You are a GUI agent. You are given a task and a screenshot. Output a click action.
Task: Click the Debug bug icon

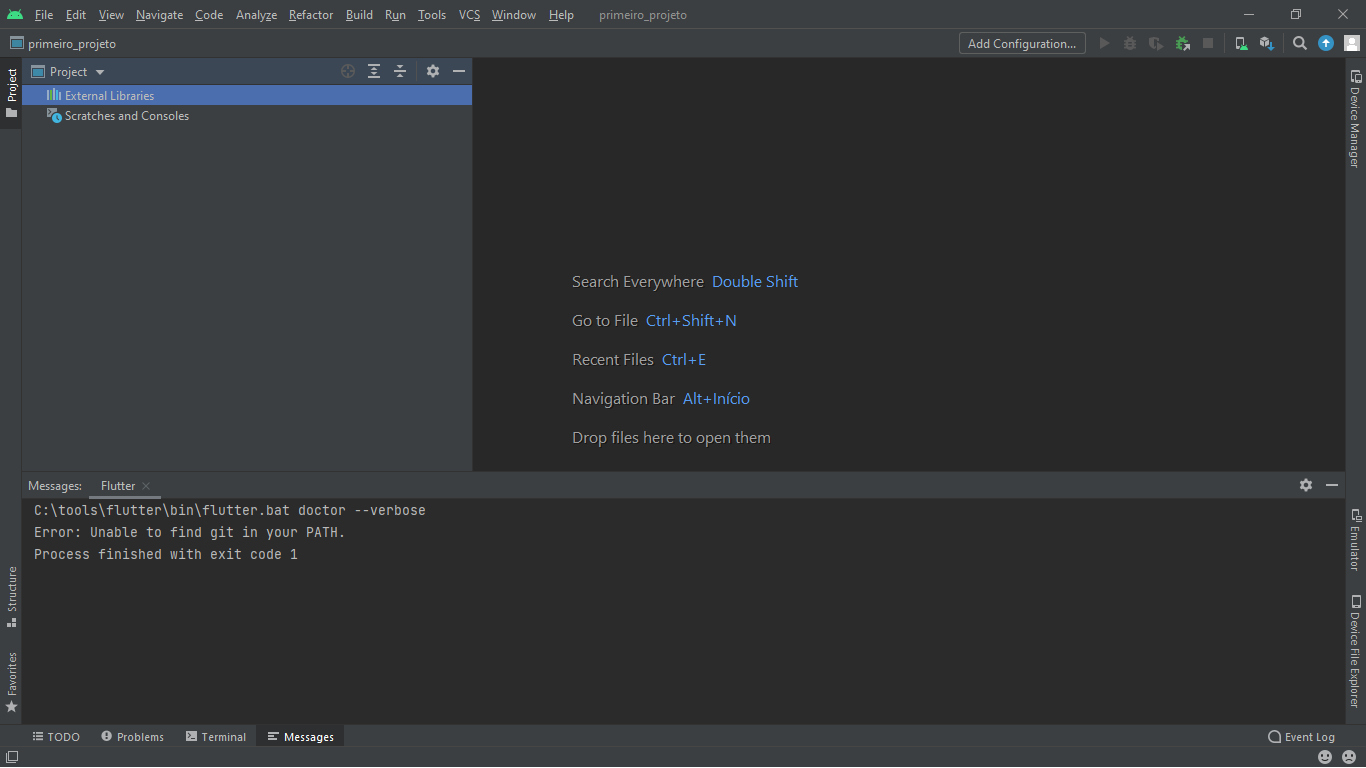1130,43
